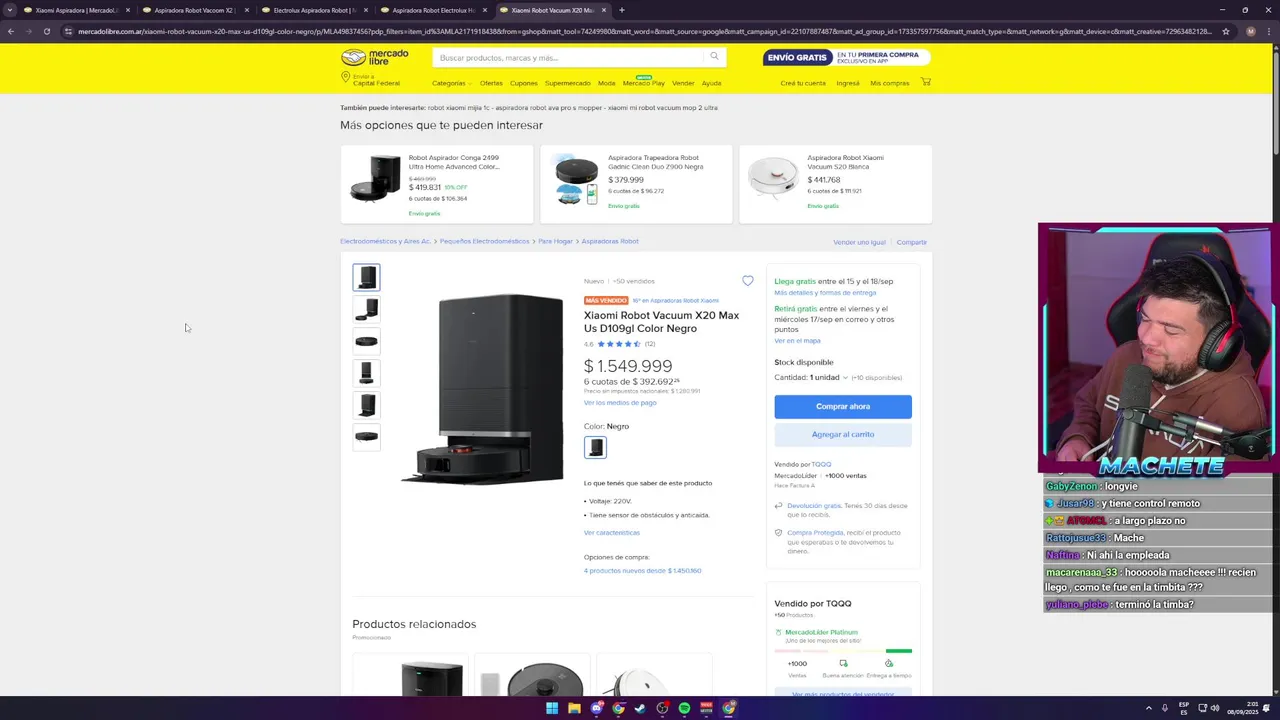This screenshot has width=1280, height=720.
Task: Switch to Aspiradora Robot Electrolux Ho tab
Action: pyautogui.click(x=433, y=10)
